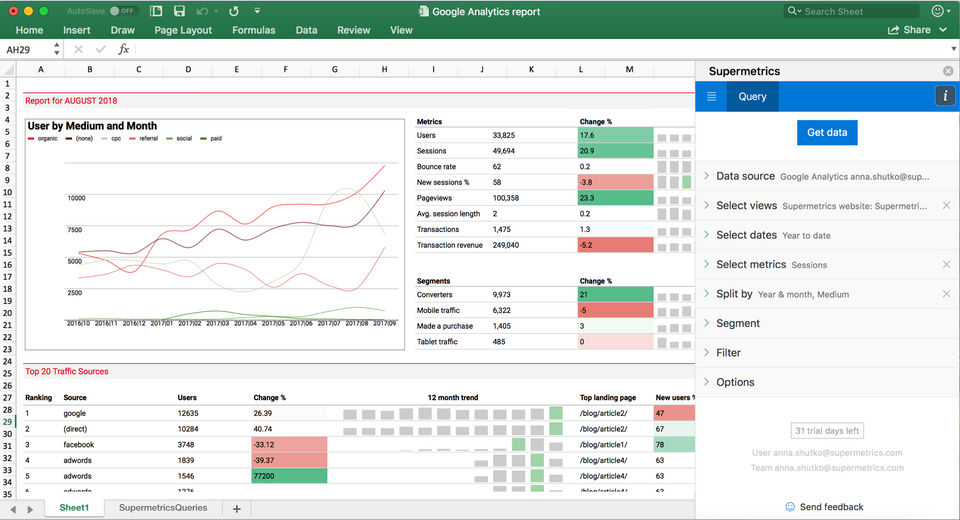Open the Draw ribbon tab
This screenshot has height=520, width=960.
click(x=122, y=30)
